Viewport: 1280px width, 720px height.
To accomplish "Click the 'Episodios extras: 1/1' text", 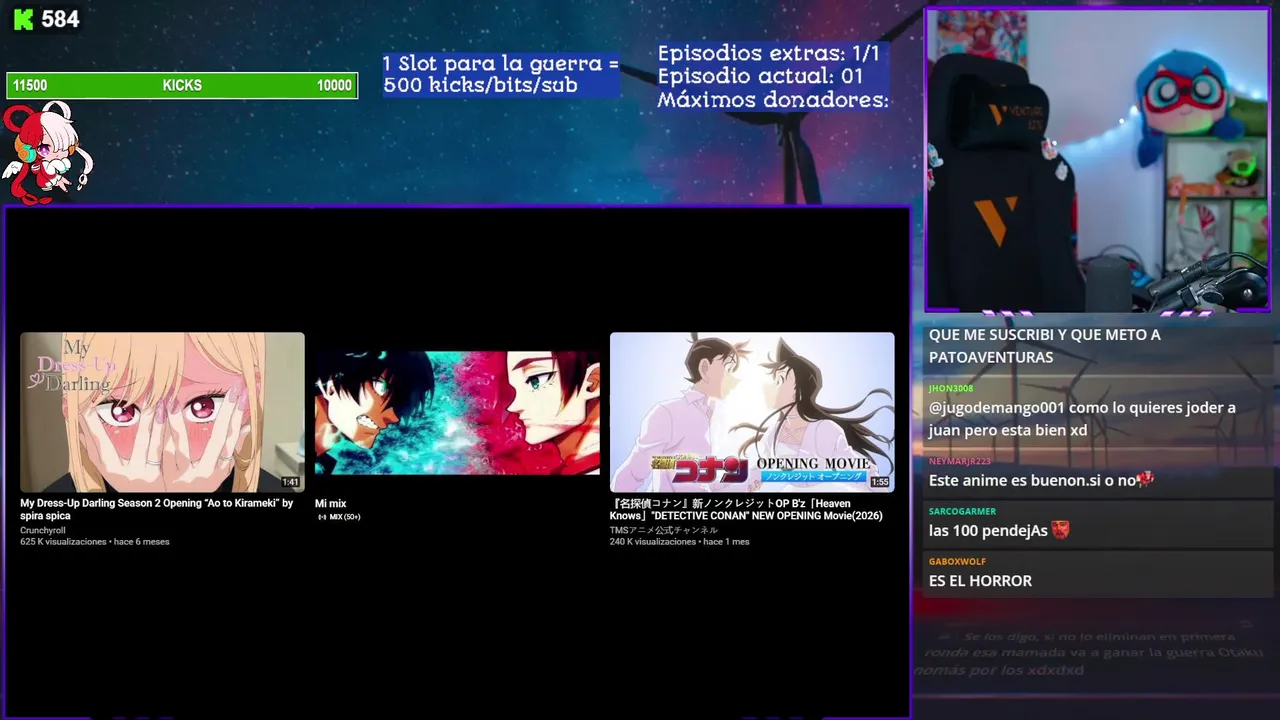I will click(768, 53).
